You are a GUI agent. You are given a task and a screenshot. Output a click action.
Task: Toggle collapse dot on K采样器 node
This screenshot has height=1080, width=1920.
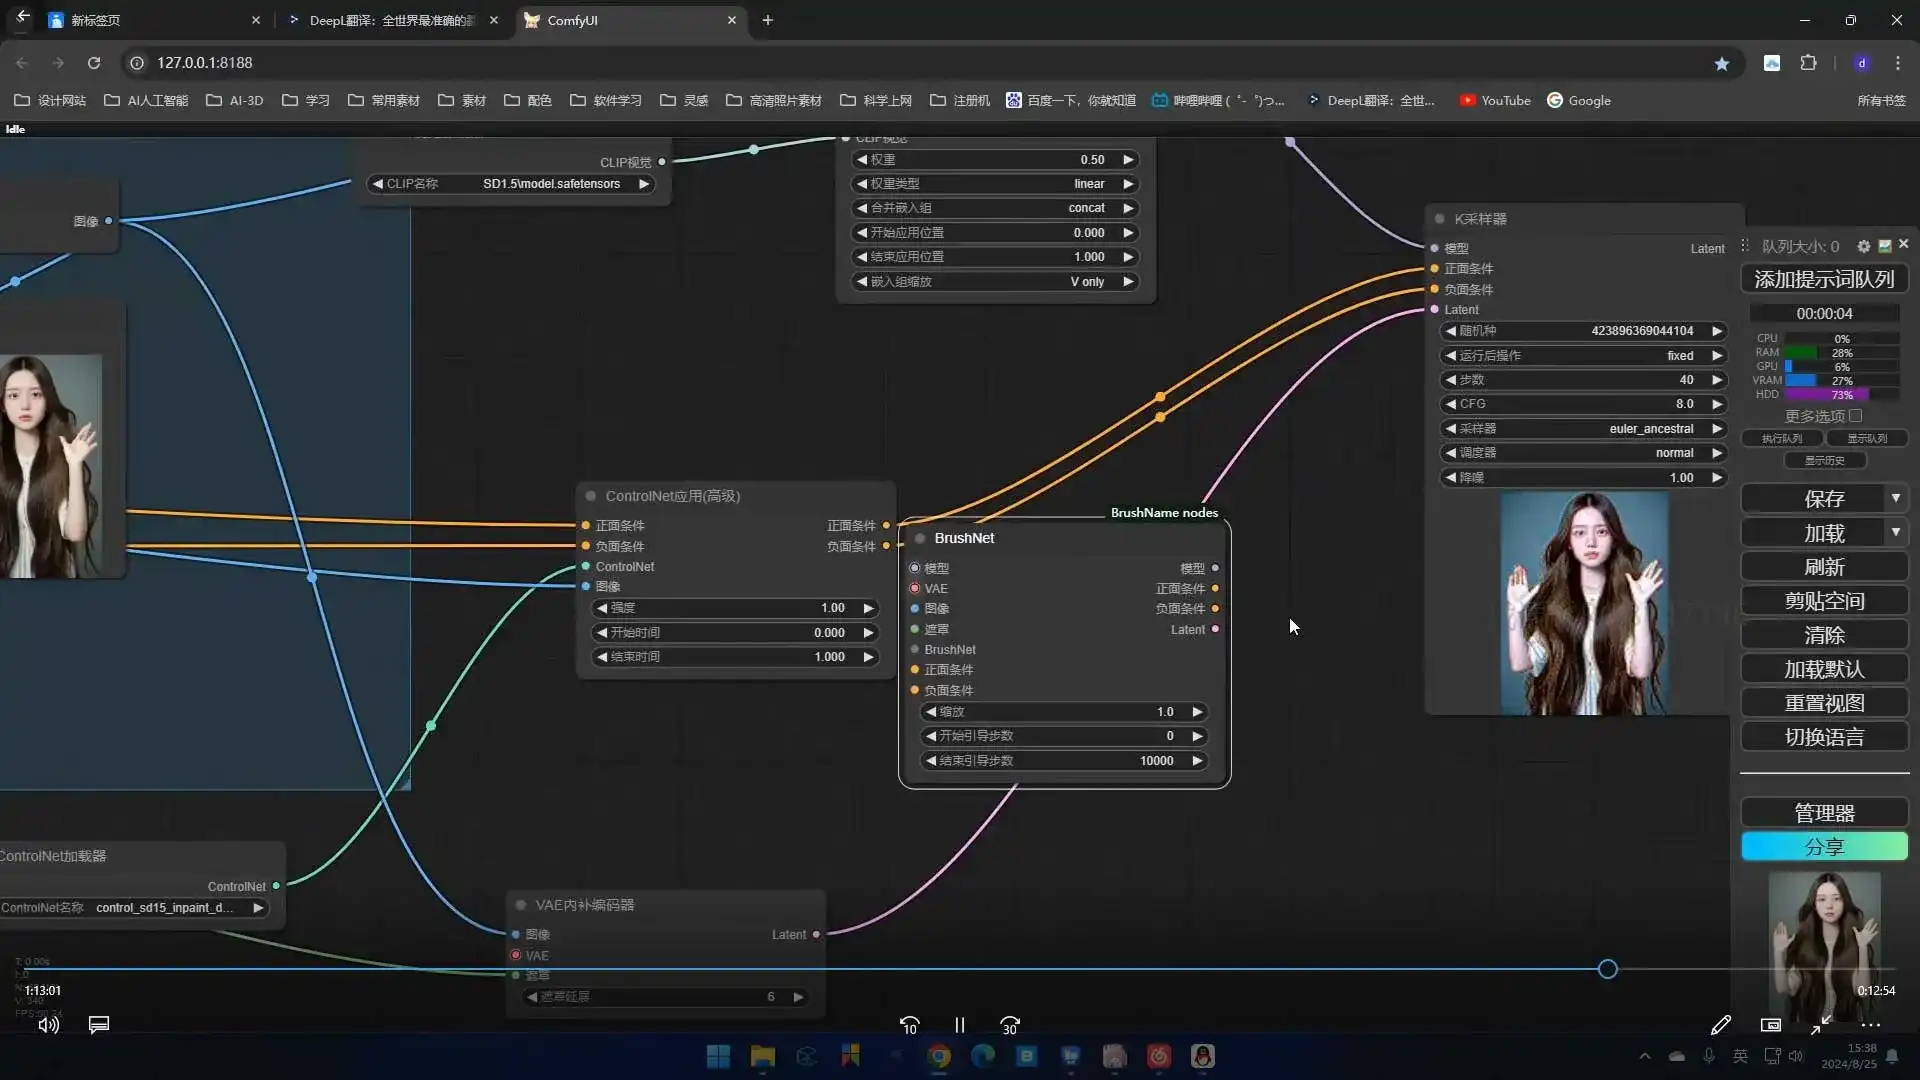coord(1440,219)
